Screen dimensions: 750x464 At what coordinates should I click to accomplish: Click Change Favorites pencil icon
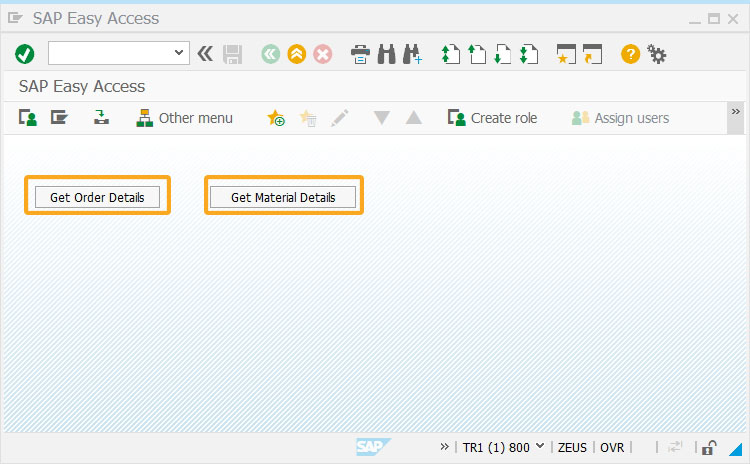click(x=340, y=118)
